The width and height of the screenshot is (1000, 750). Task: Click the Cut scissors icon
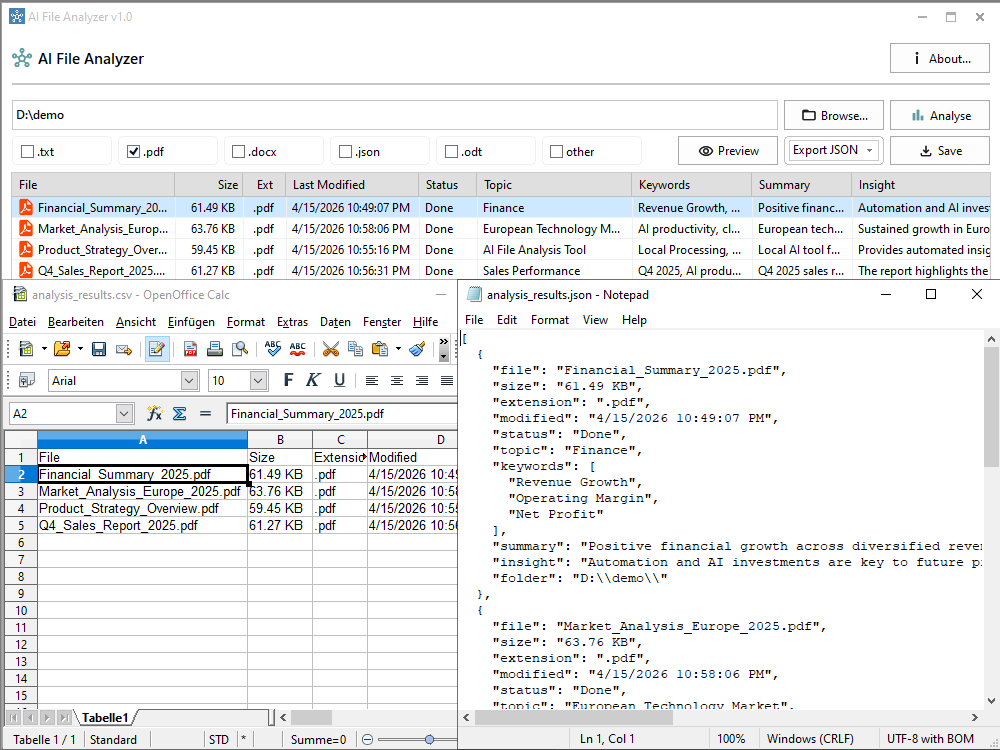[330, 349]
